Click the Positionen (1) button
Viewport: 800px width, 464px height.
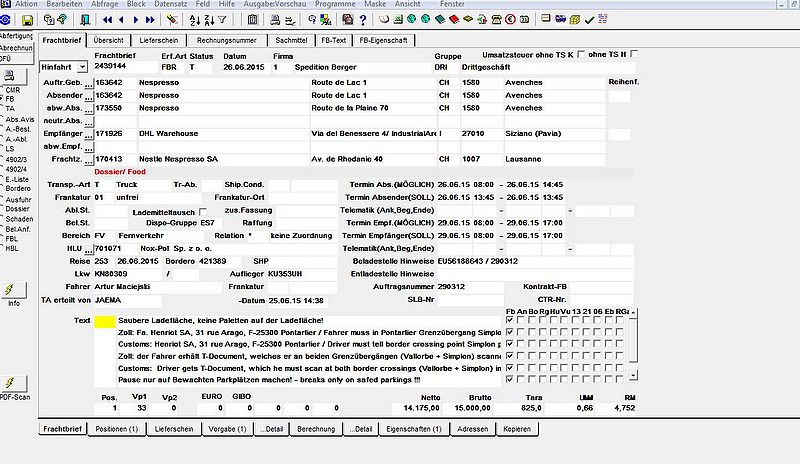117,429
